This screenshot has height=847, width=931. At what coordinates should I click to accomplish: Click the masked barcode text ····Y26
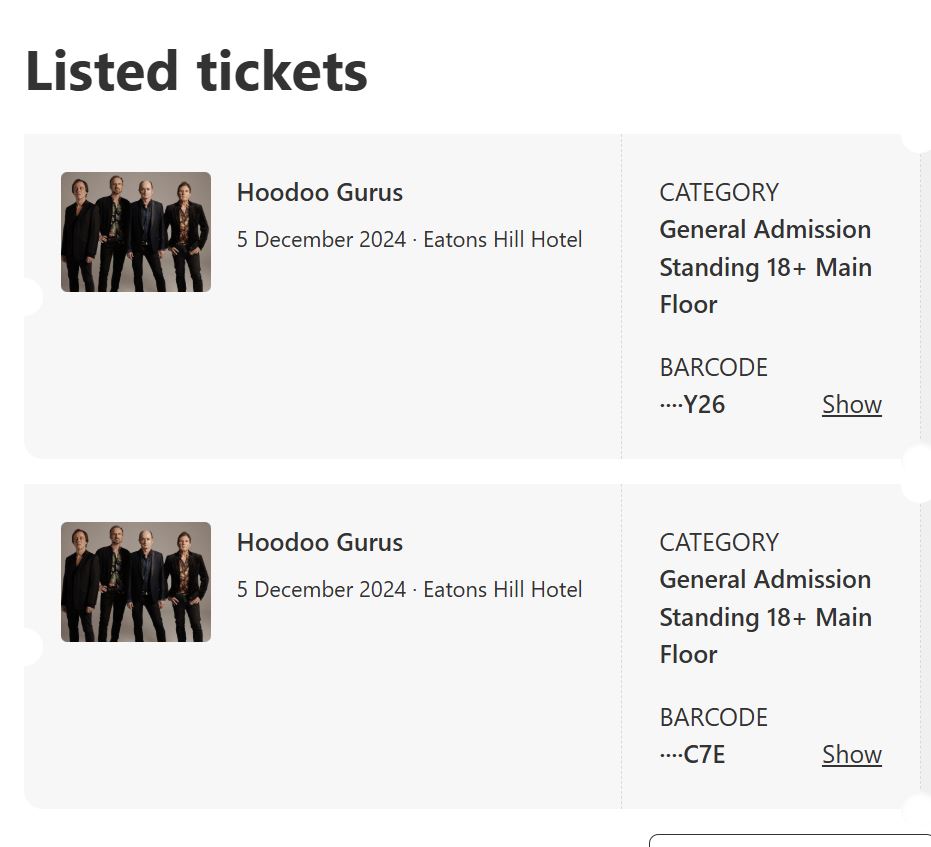692,405
